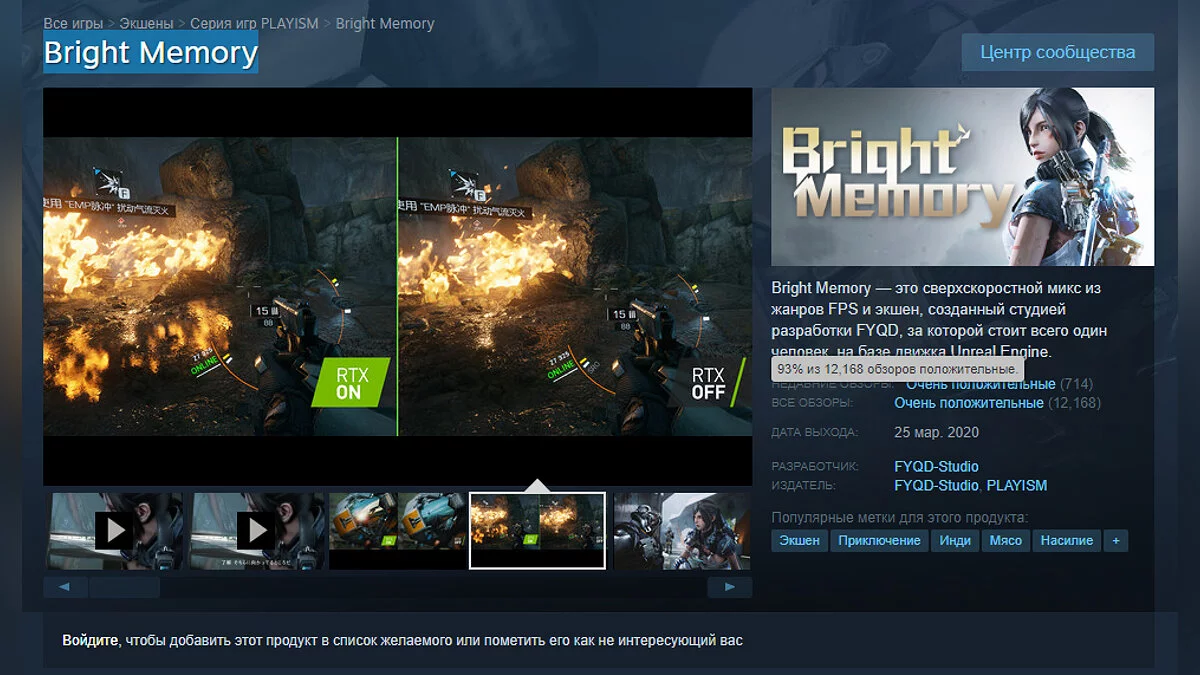Click the plus button to add tags
This screenshot has width=1200, height=675.
pyautogui.click(x=1116, y=540)
